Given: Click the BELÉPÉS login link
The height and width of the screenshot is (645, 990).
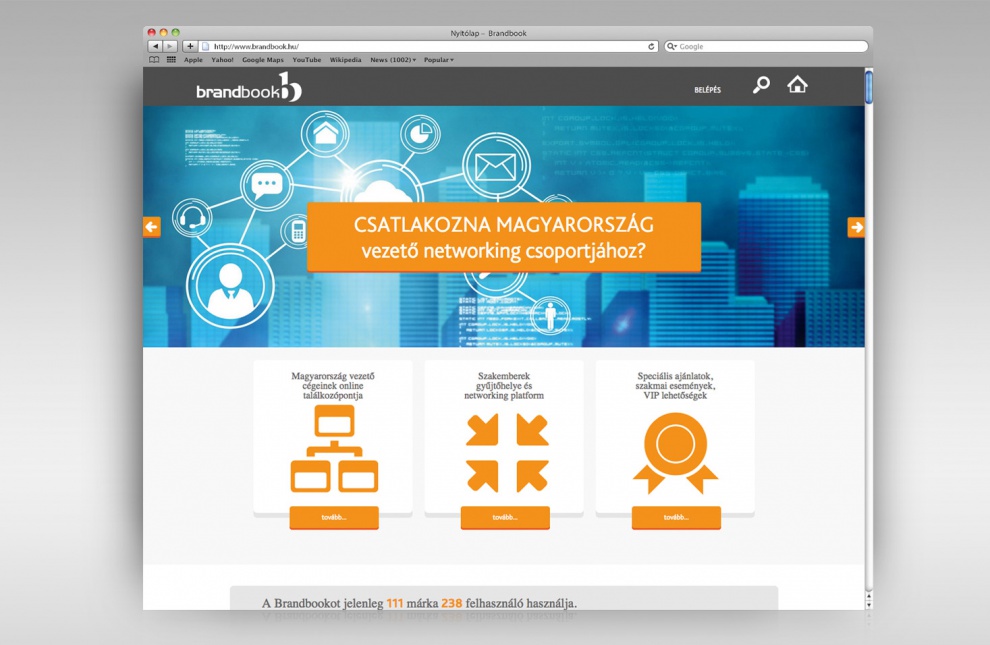Looking at the screenshot, I should pyautogui.click(x=707, y=90).
